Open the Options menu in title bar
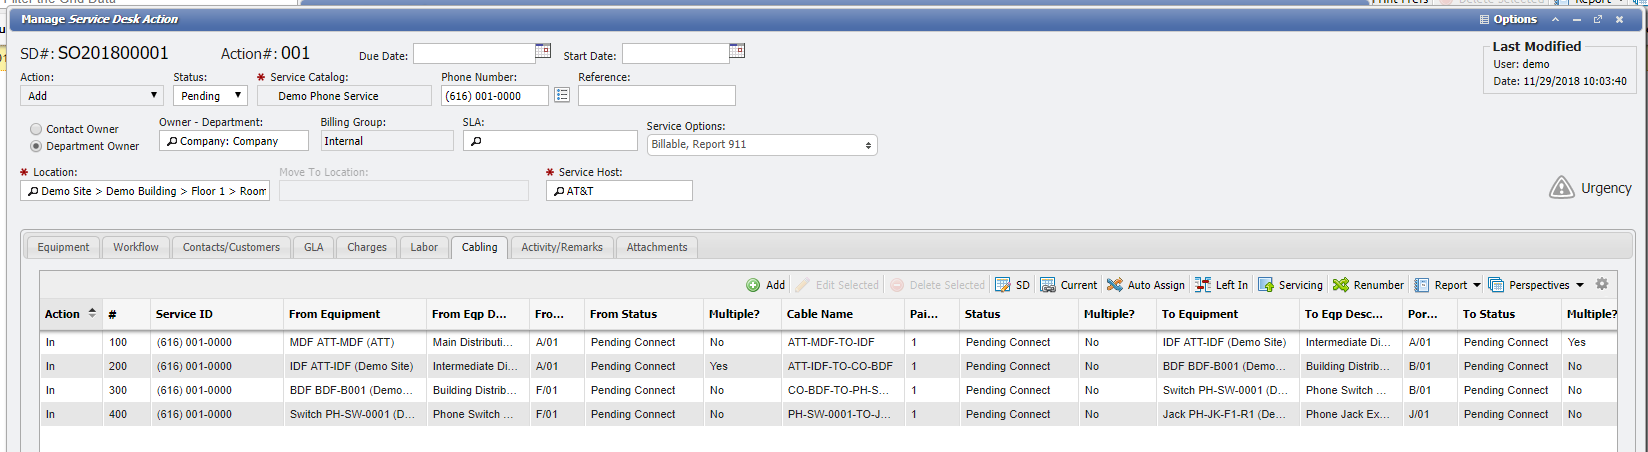Screen dimensions: 1648x452 1508,19
